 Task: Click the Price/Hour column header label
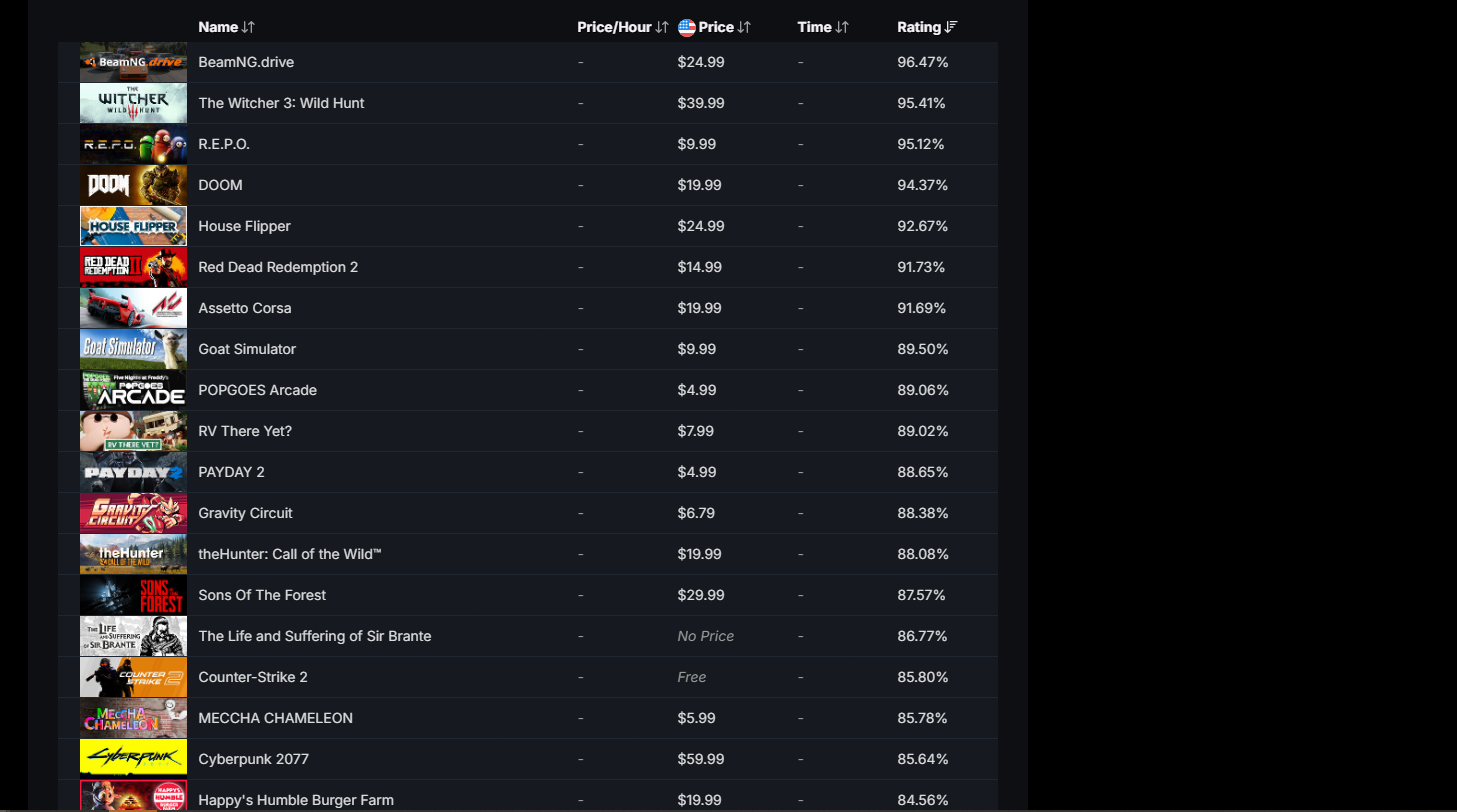click(614, 28)
